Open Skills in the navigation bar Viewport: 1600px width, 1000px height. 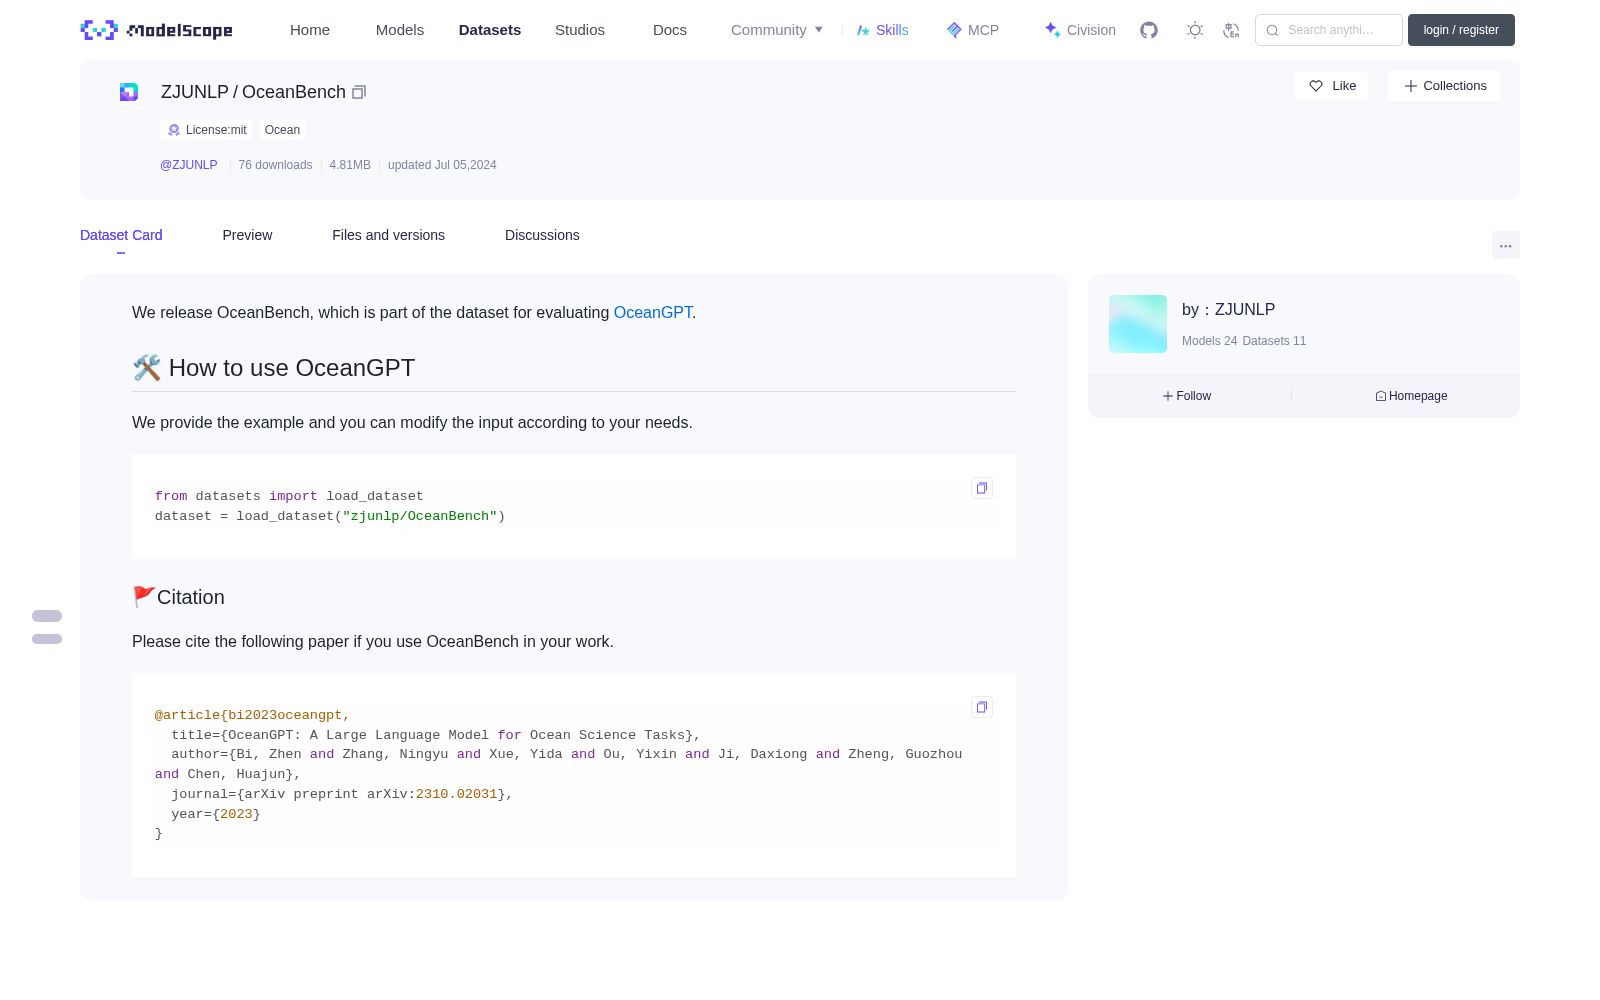883,30
